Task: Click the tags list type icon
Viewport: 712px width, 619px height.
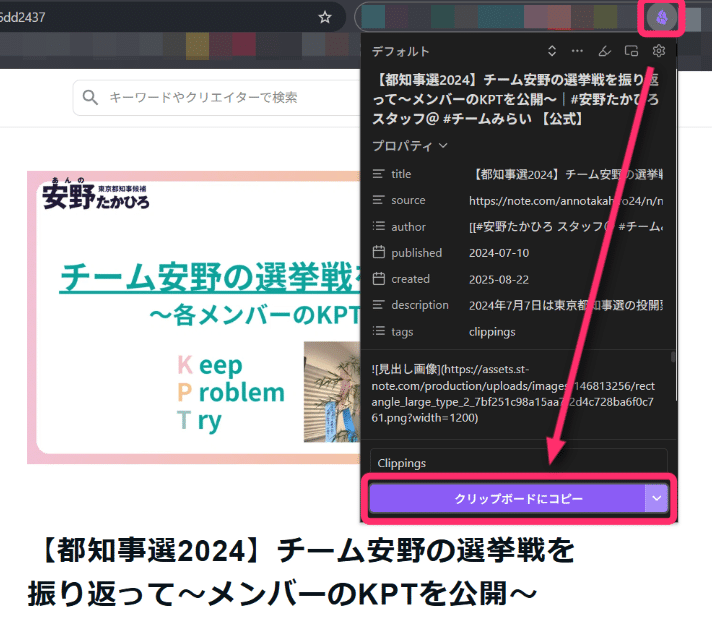Action: click(x=379, y=331)
